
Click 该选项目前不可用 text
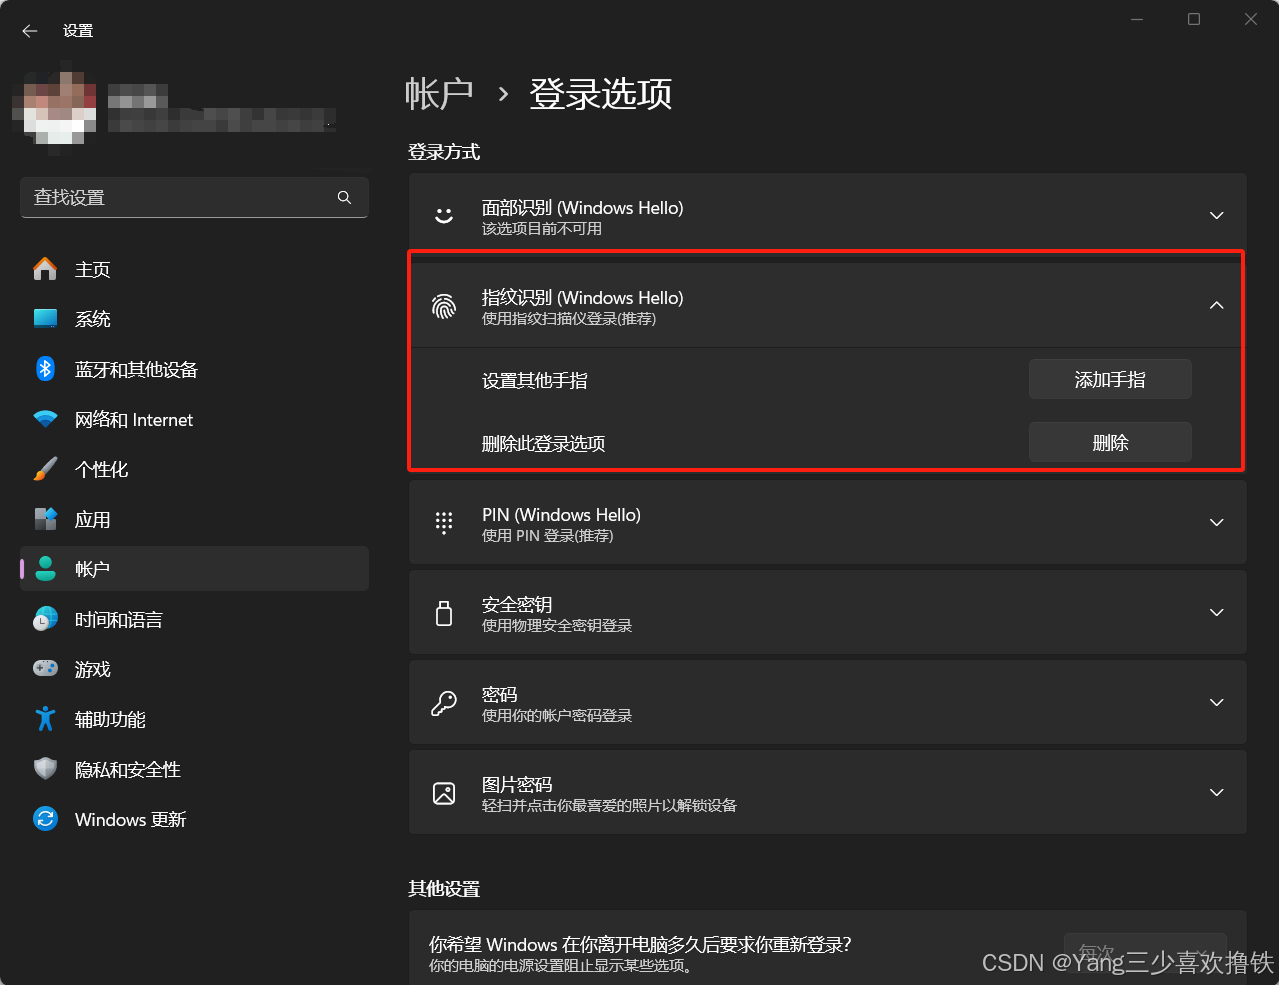coord(542,229)
